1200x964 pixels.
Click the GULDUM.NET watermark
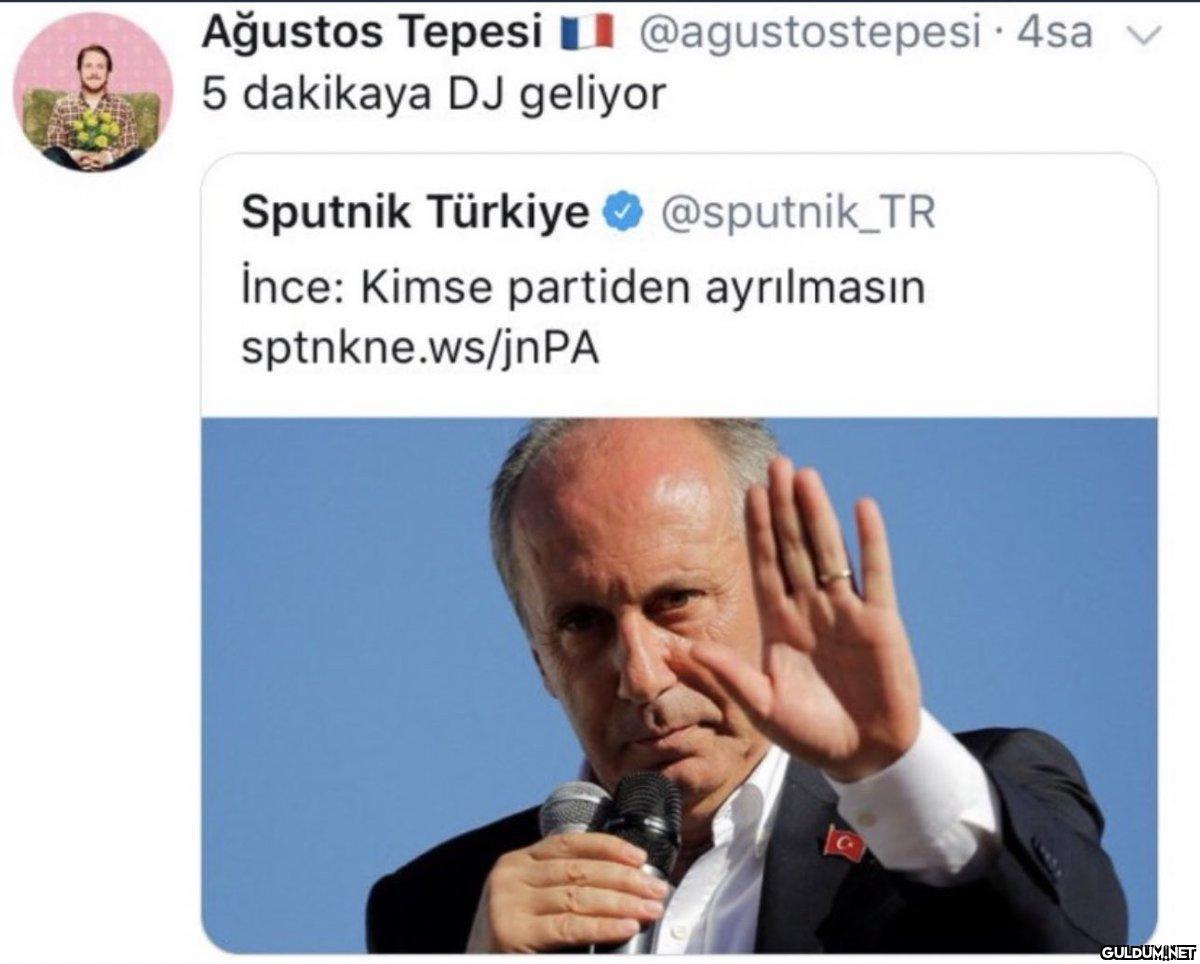(x=1148, y=949)
